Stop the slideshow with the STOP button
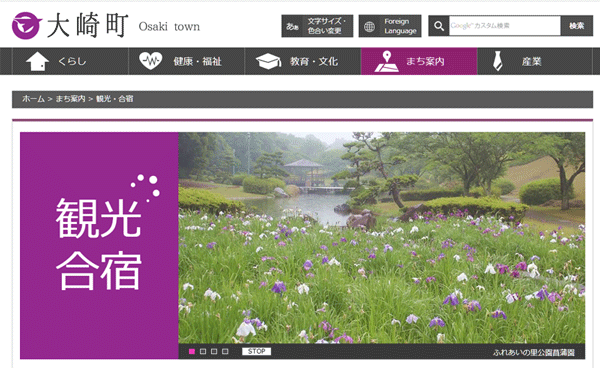Image resolution: width=600 pixels, height=368 pixels. coord(256,351)
